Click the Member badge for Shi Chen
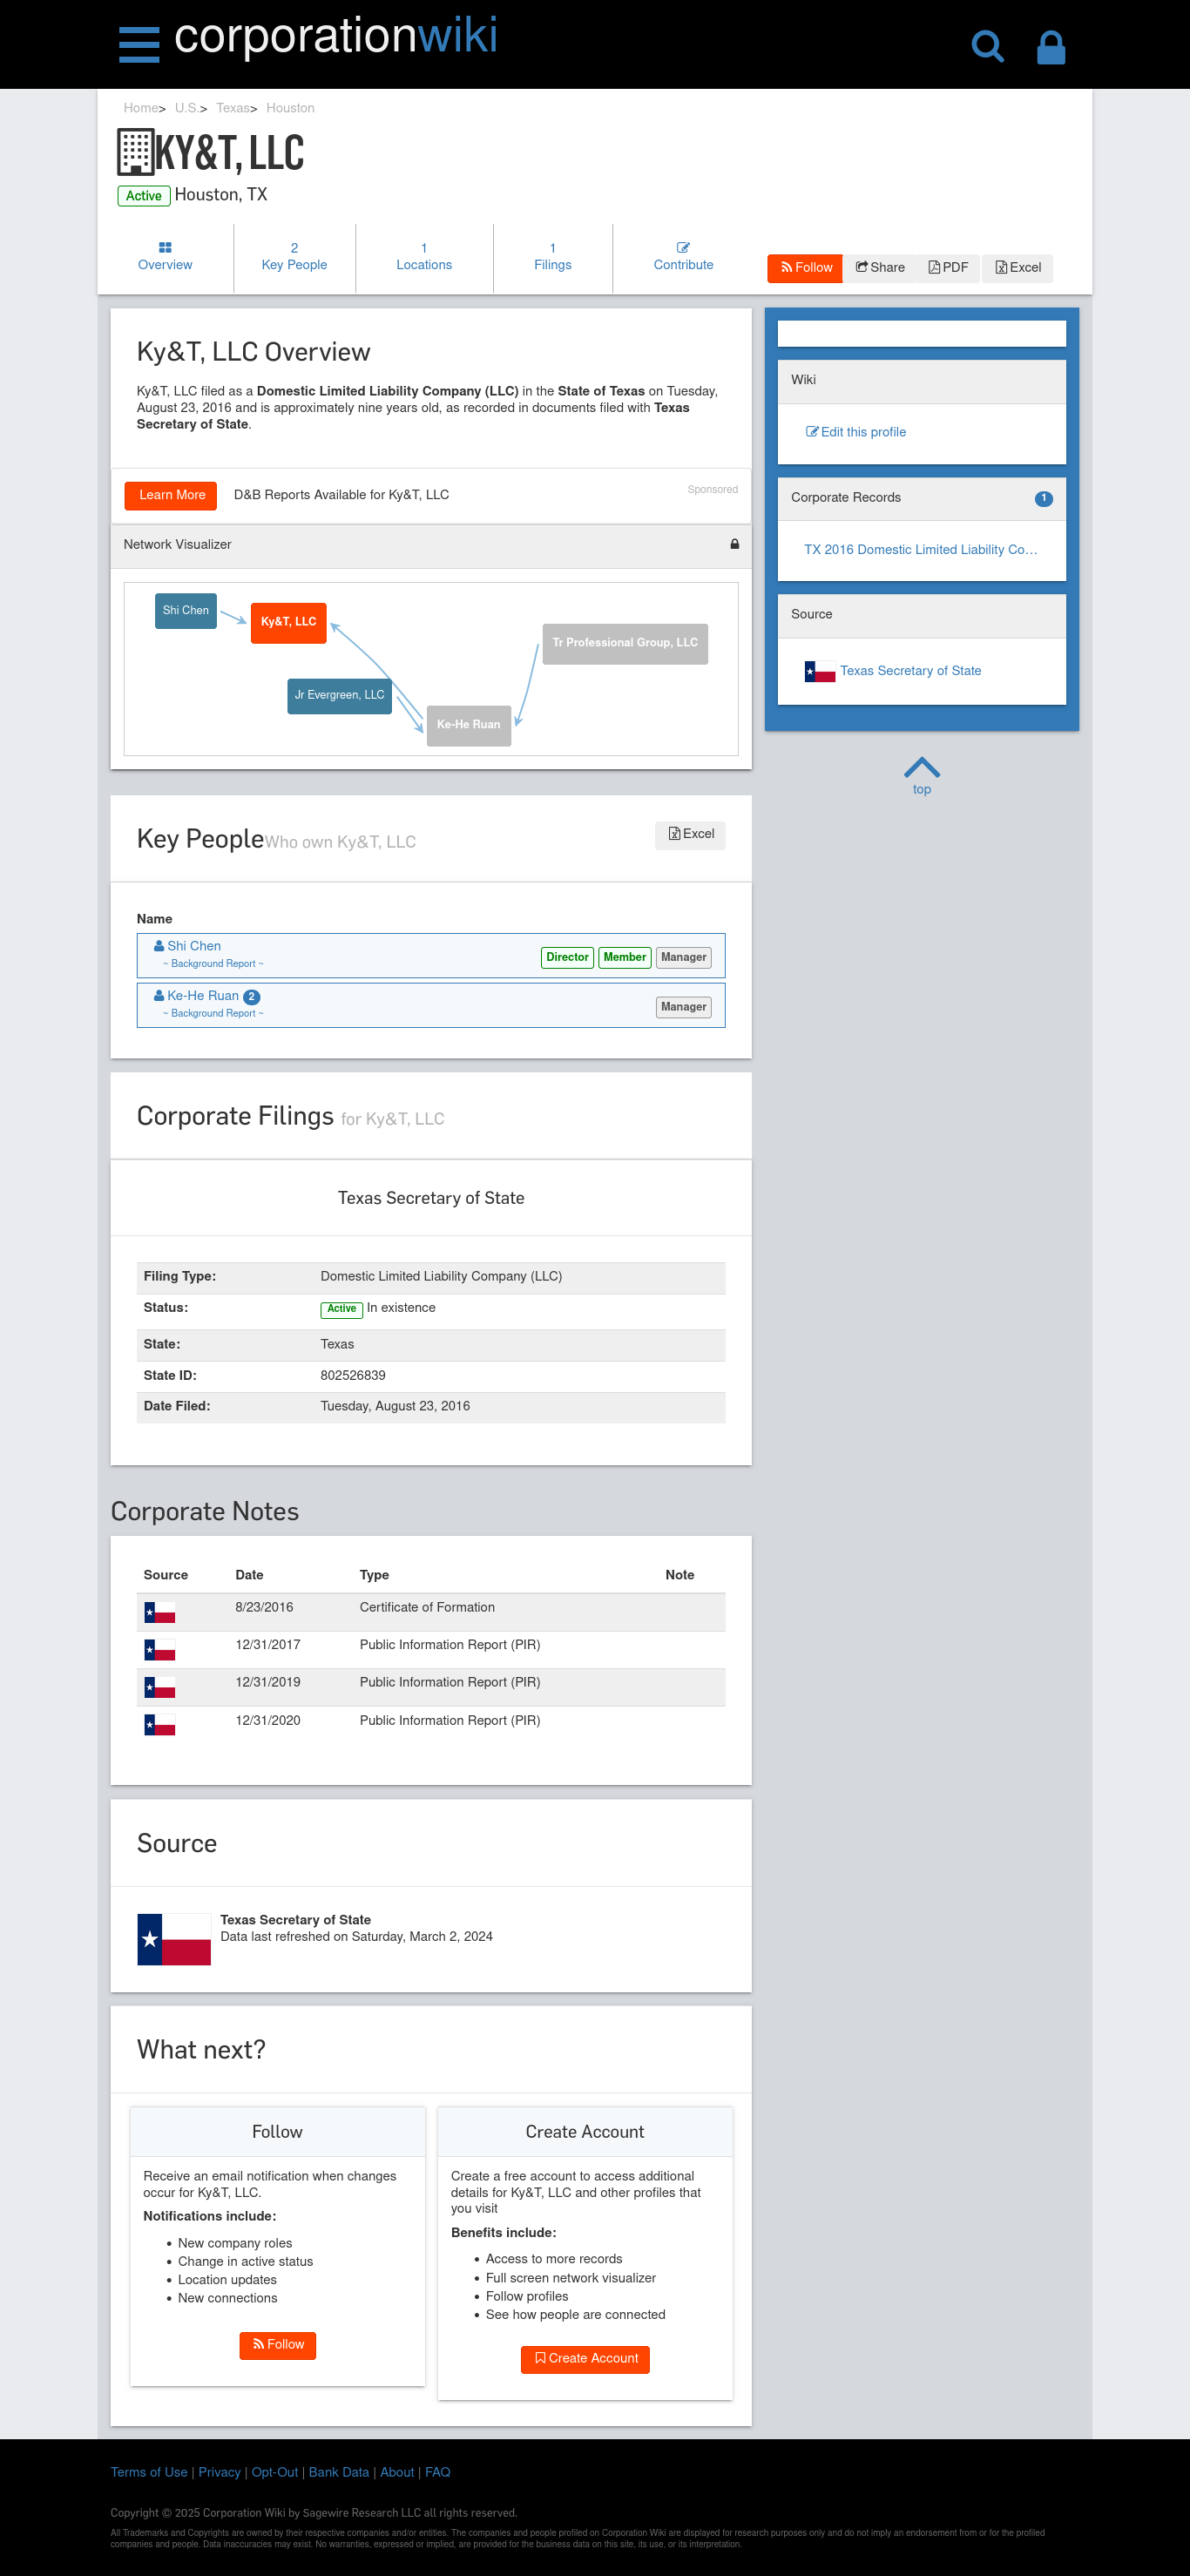The height and width of the screenshot is (2576, 1190). 625,958
